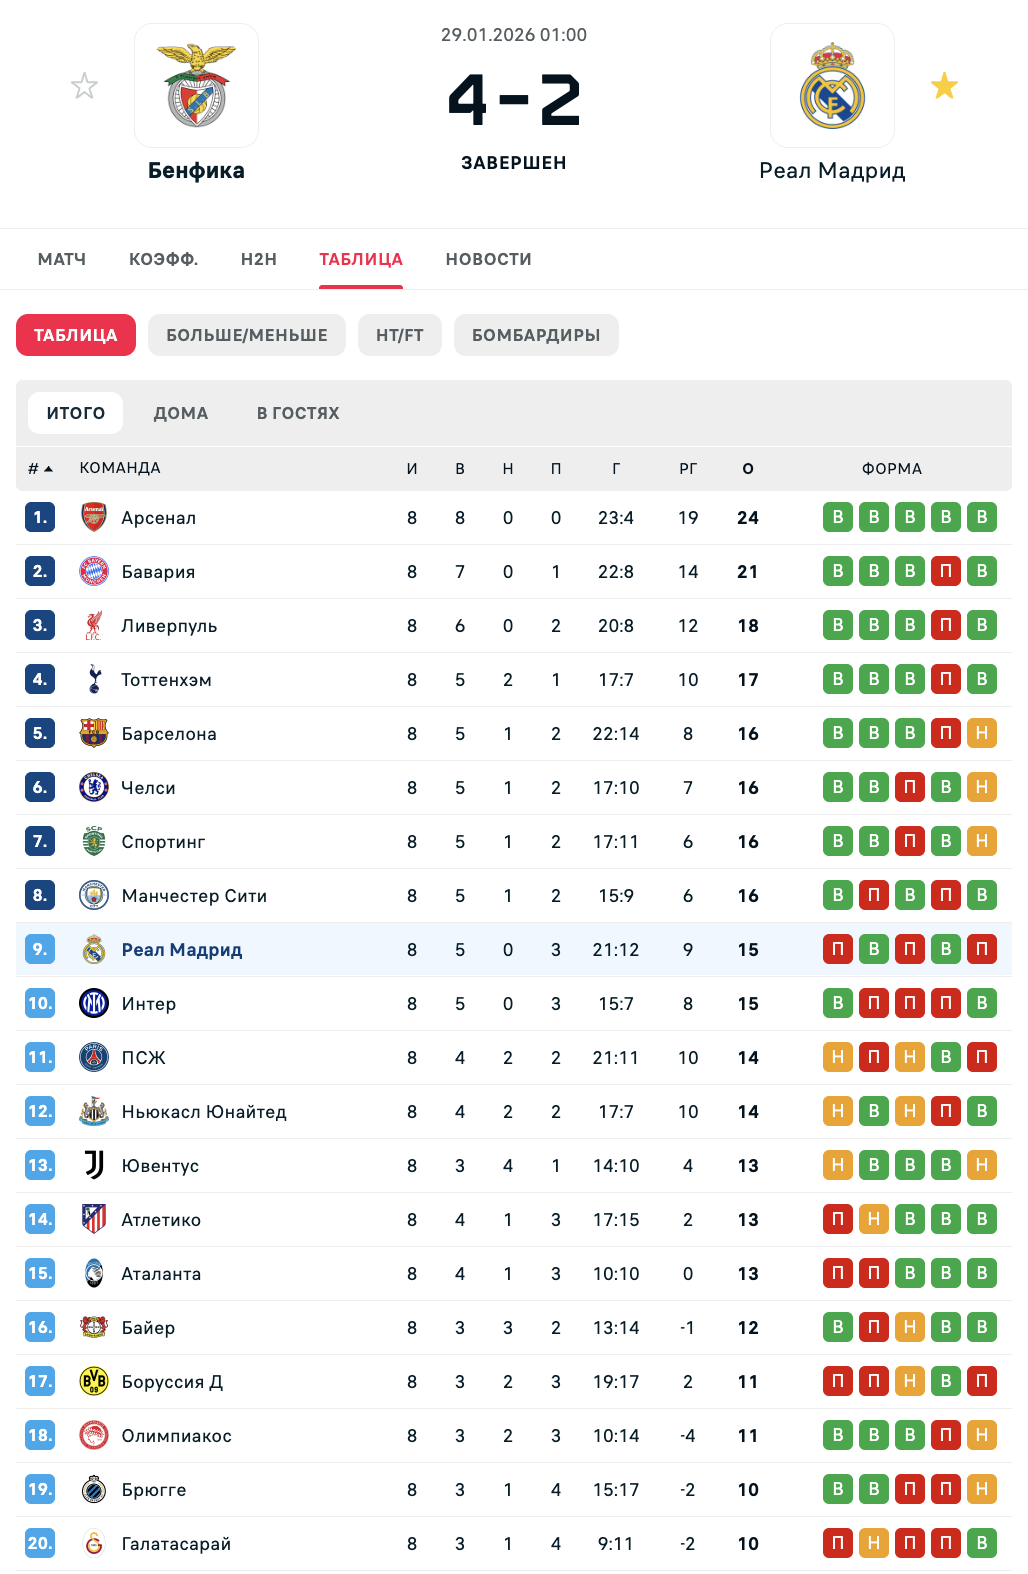Click the Juventus logo in standings
Screen dimensions: 1028x1574
94,1165
